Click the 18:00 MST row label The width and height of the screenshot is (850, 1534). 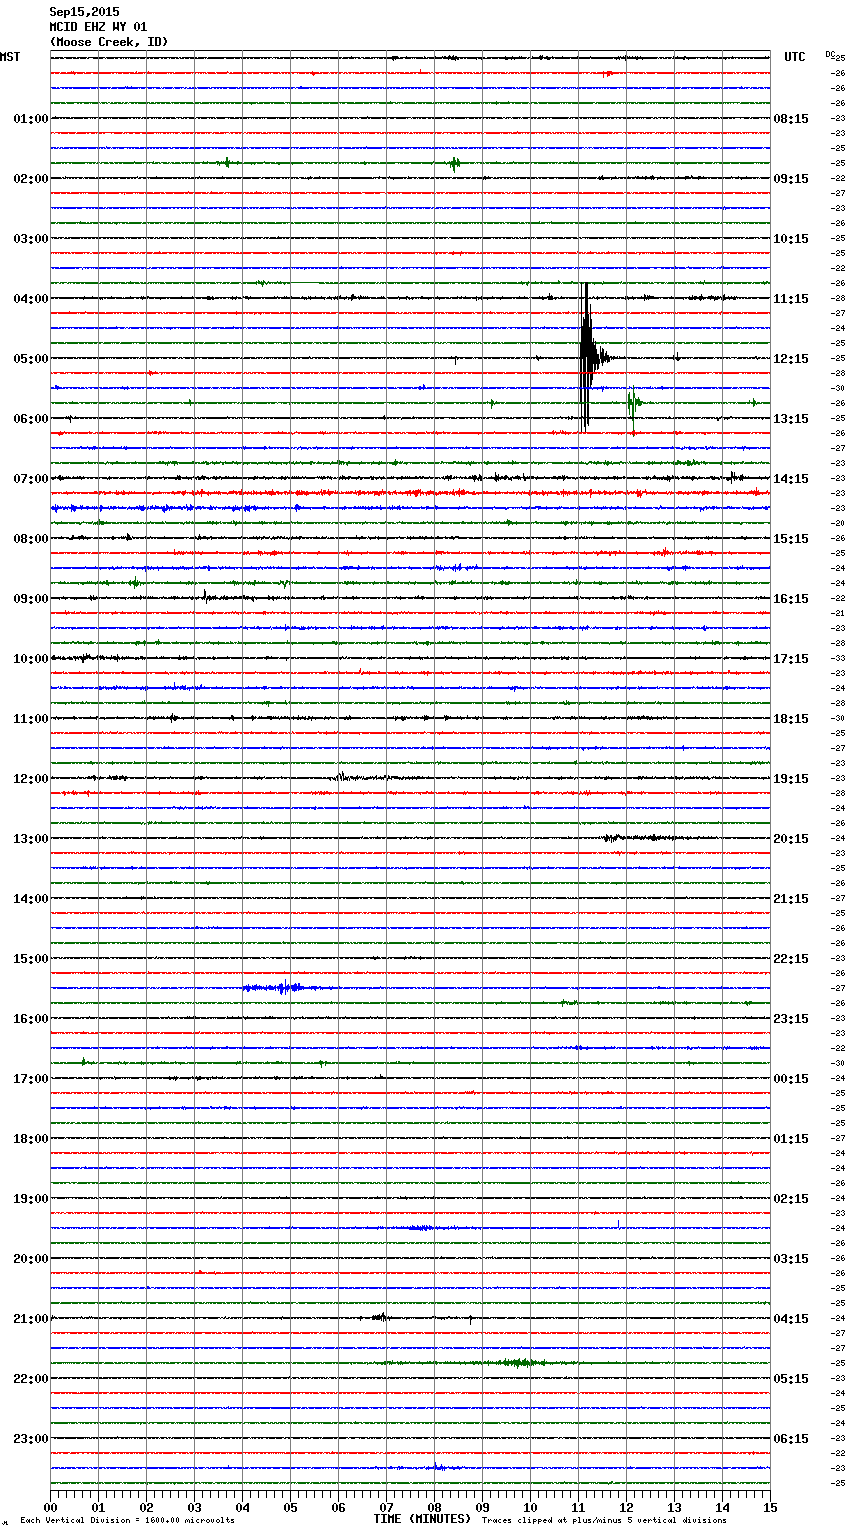pyautogui.click(x=30, y=1139)
